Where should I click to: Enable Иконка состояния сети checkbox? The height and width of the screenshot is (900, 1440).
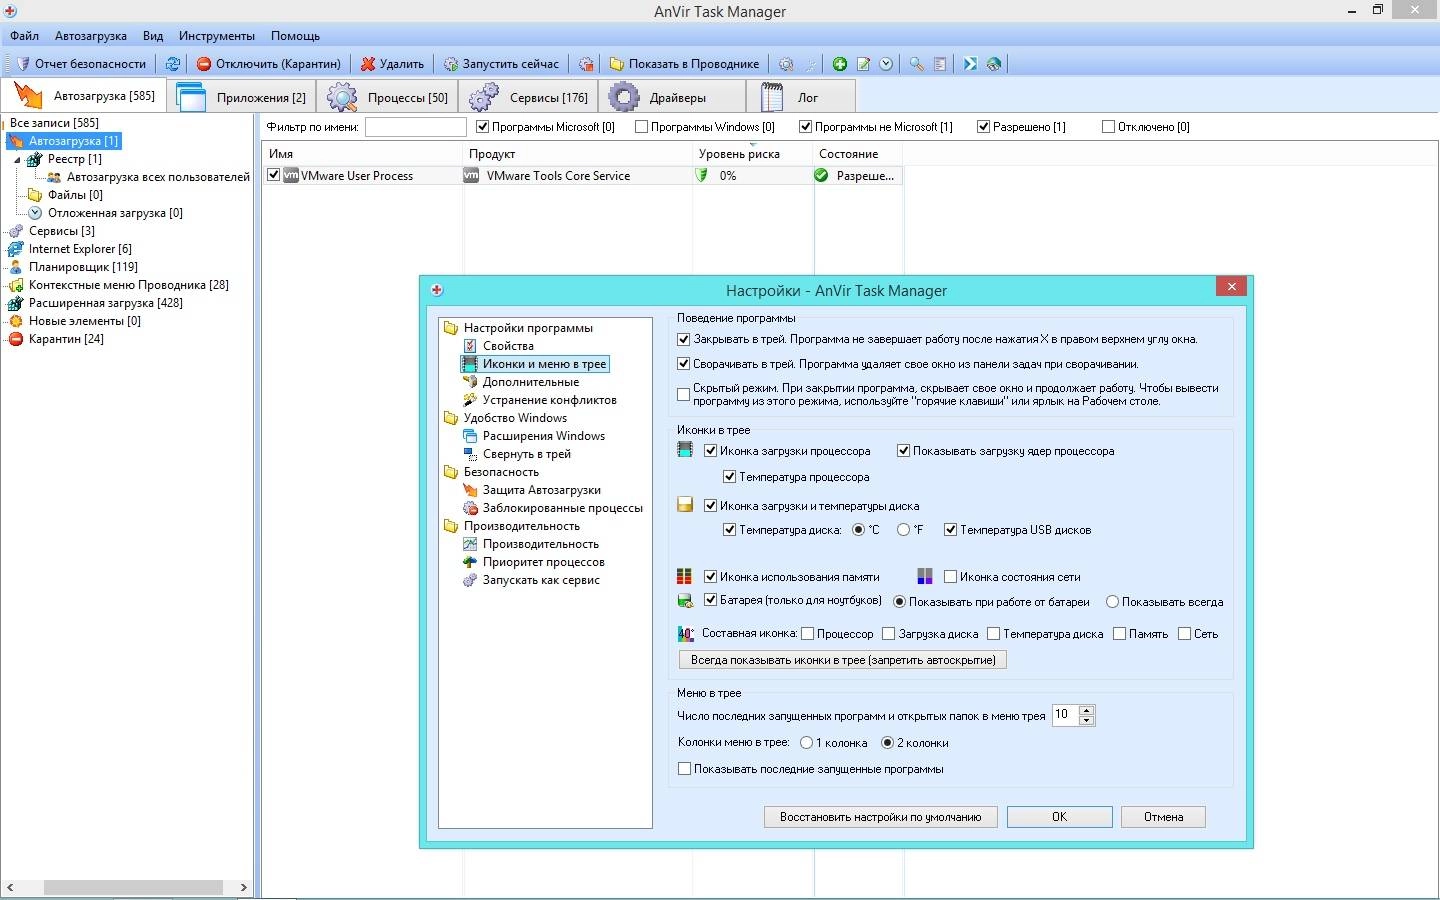pyautogui.click(x=950, y=577)
